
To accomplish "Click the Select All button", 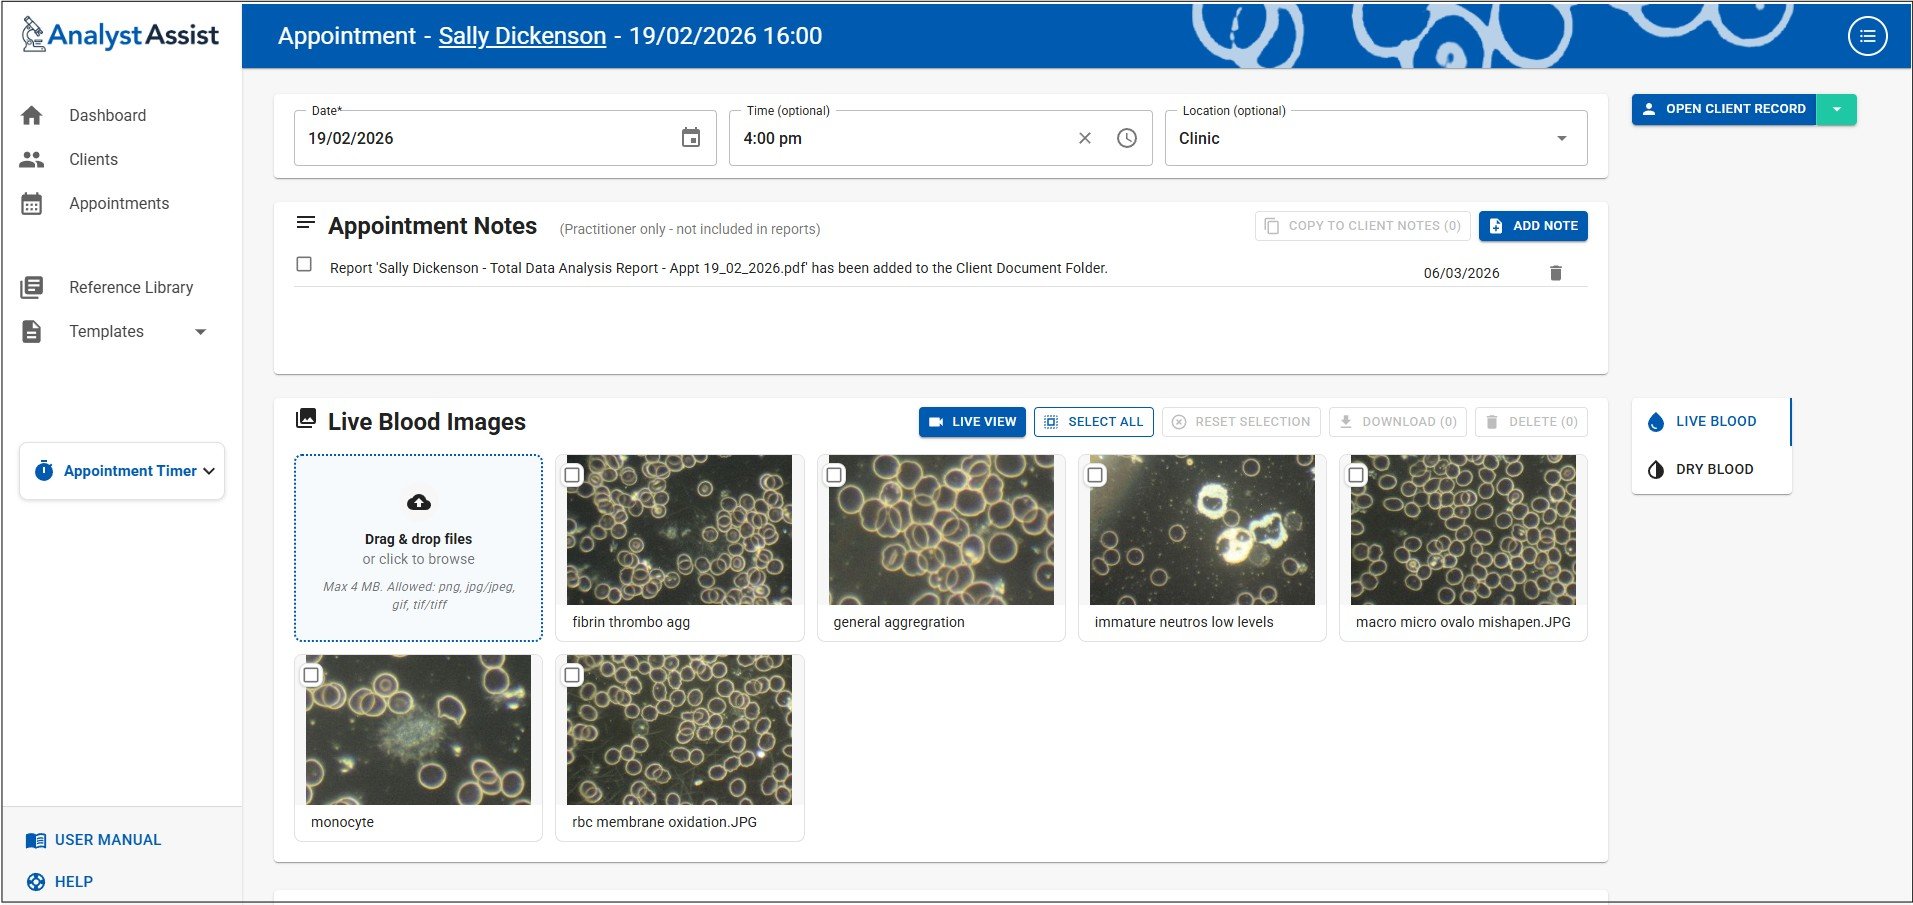I will 1094,422.
